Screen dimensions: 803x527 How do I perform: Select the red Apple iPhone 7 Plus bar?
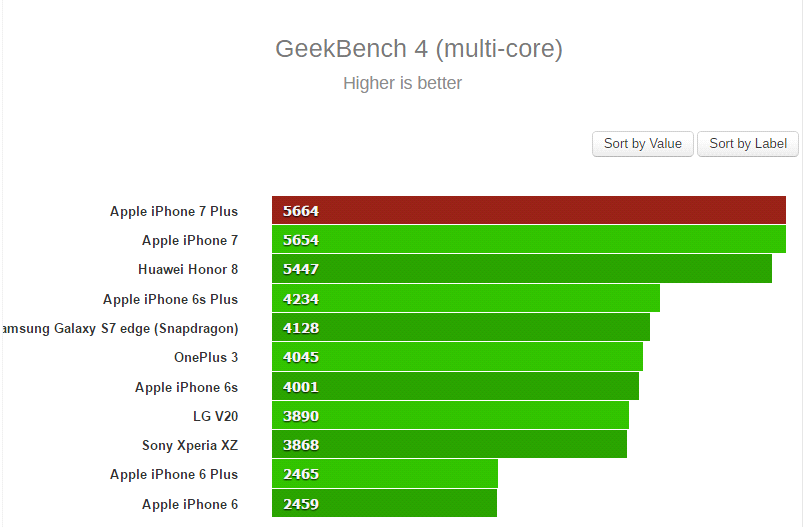[529, 210]
